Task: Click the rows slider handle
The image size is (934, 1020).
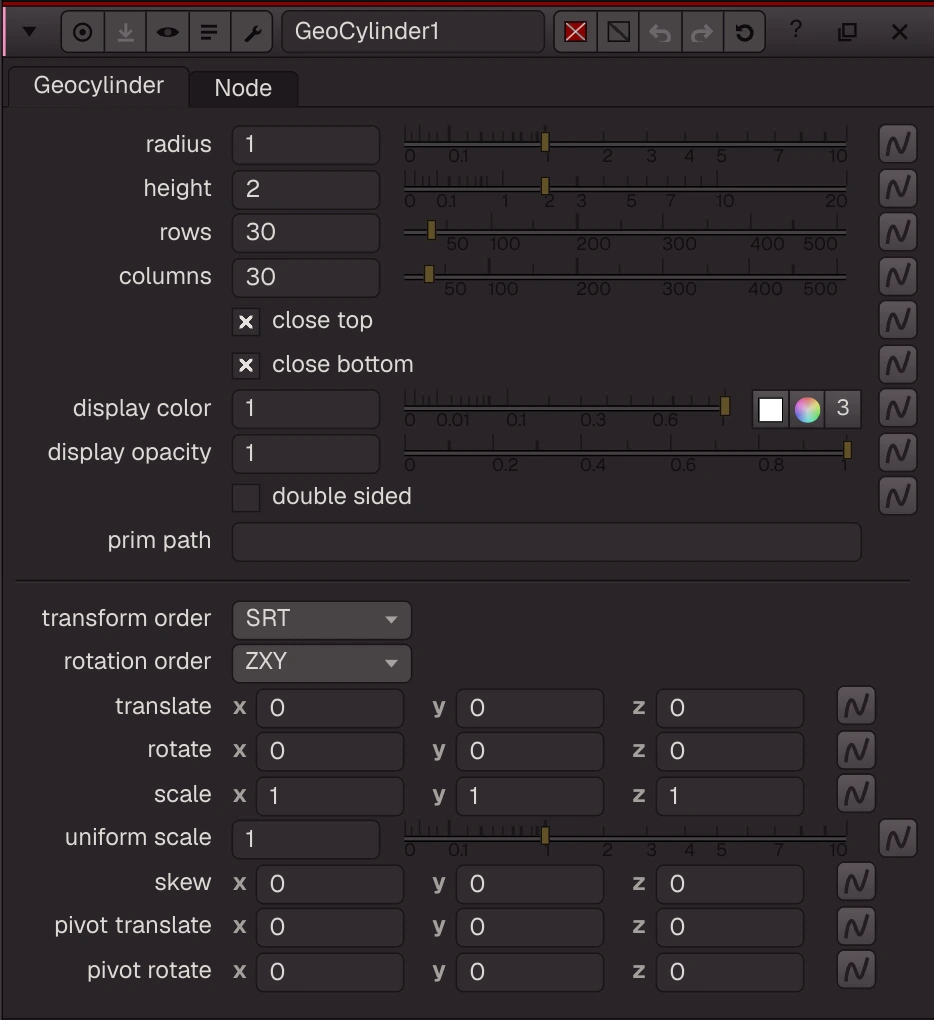Action: tap(431, 230)
